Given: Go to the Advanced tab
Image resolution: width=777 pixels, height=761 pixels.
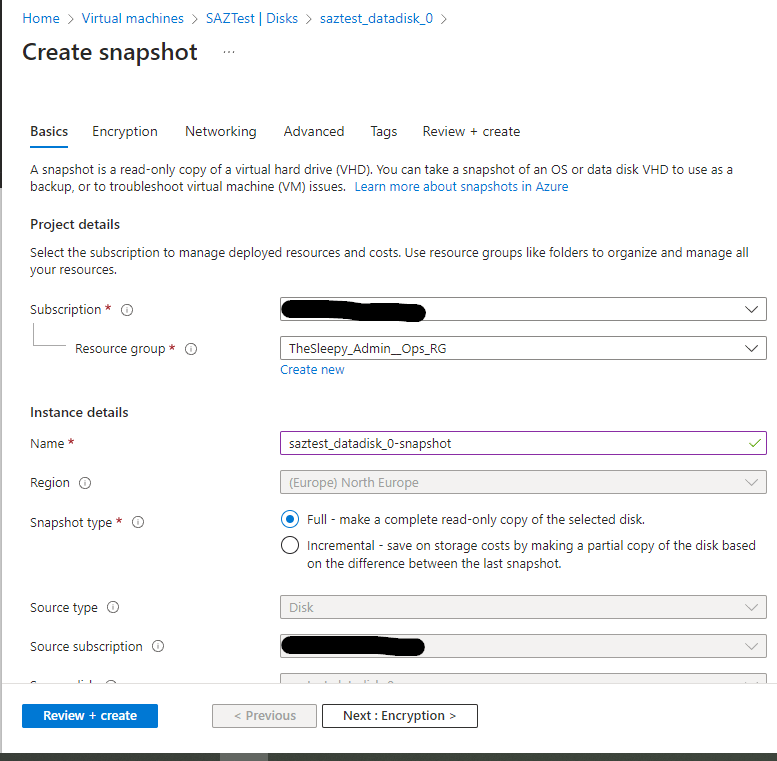Looking at the screenshot, I should tap(313, 131).
